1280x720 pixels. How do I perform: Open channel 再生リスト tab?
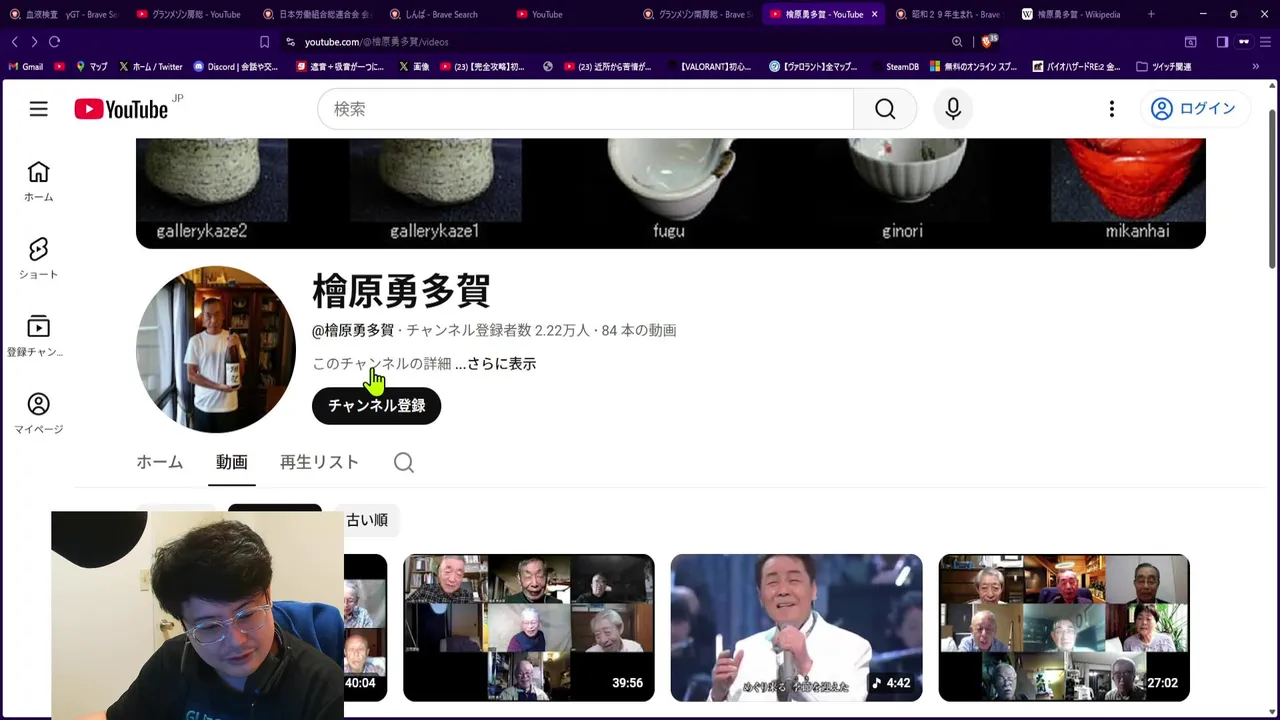point(319,462)
